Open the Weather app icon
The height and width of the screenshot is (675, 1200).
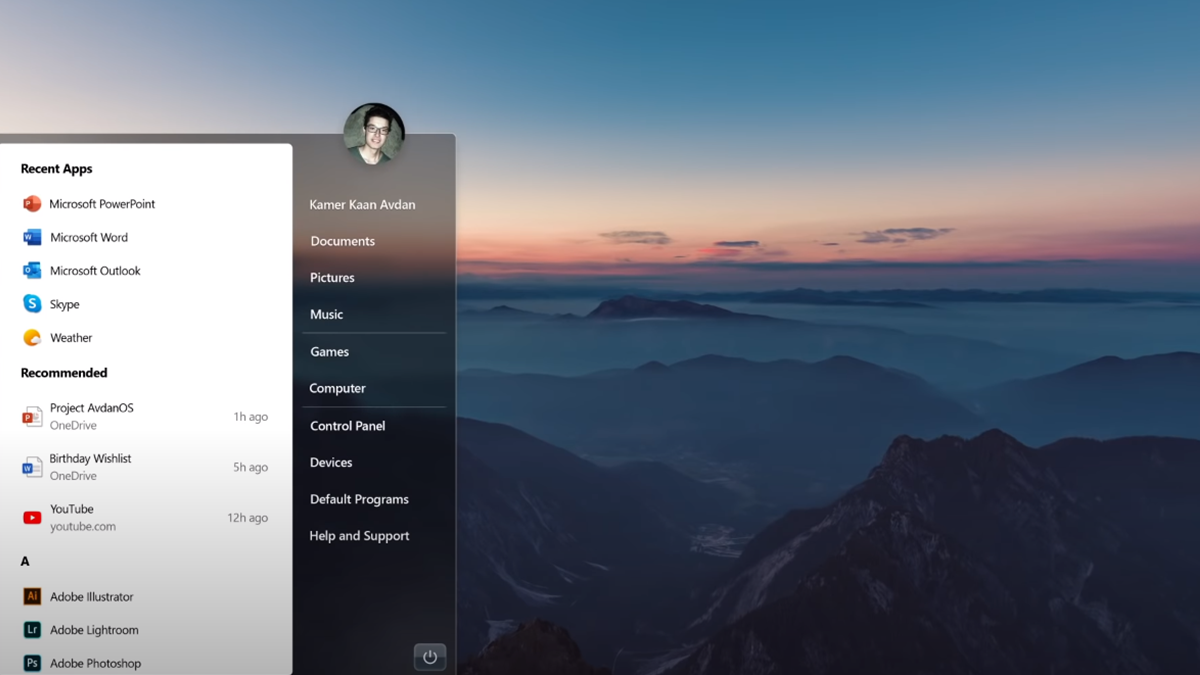click(x=32, y=338)
